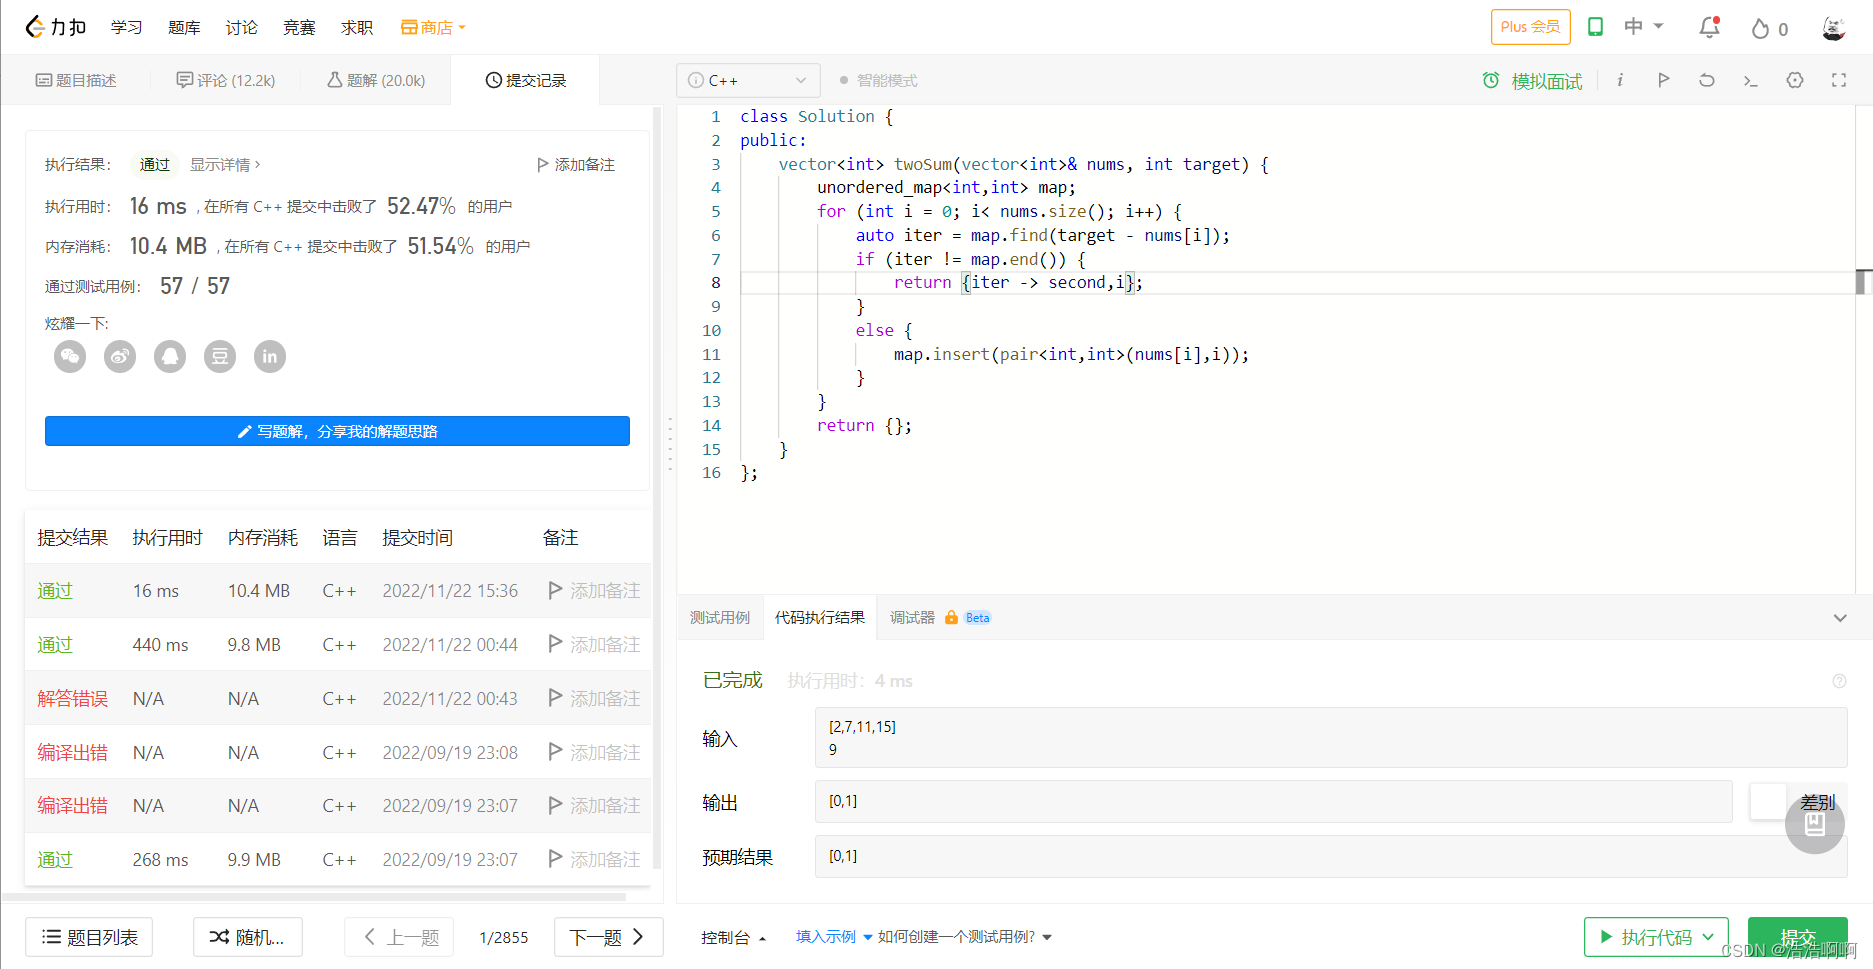
Task: Open the C++ language dropdown
Action: pyautogui.click(x=748, y=80)
